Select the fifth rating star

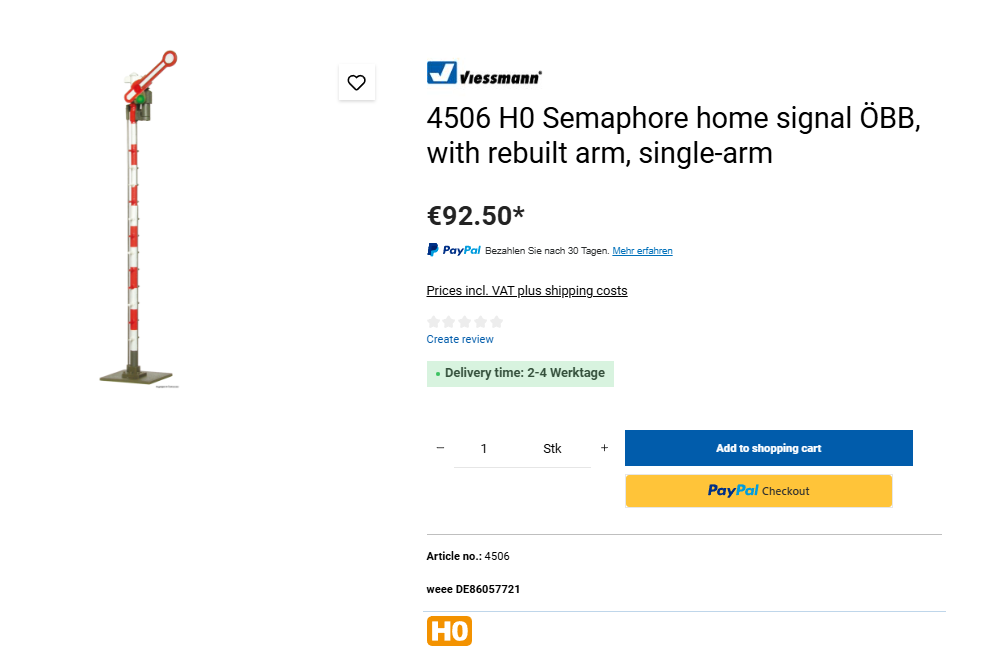tap(497, 322)
